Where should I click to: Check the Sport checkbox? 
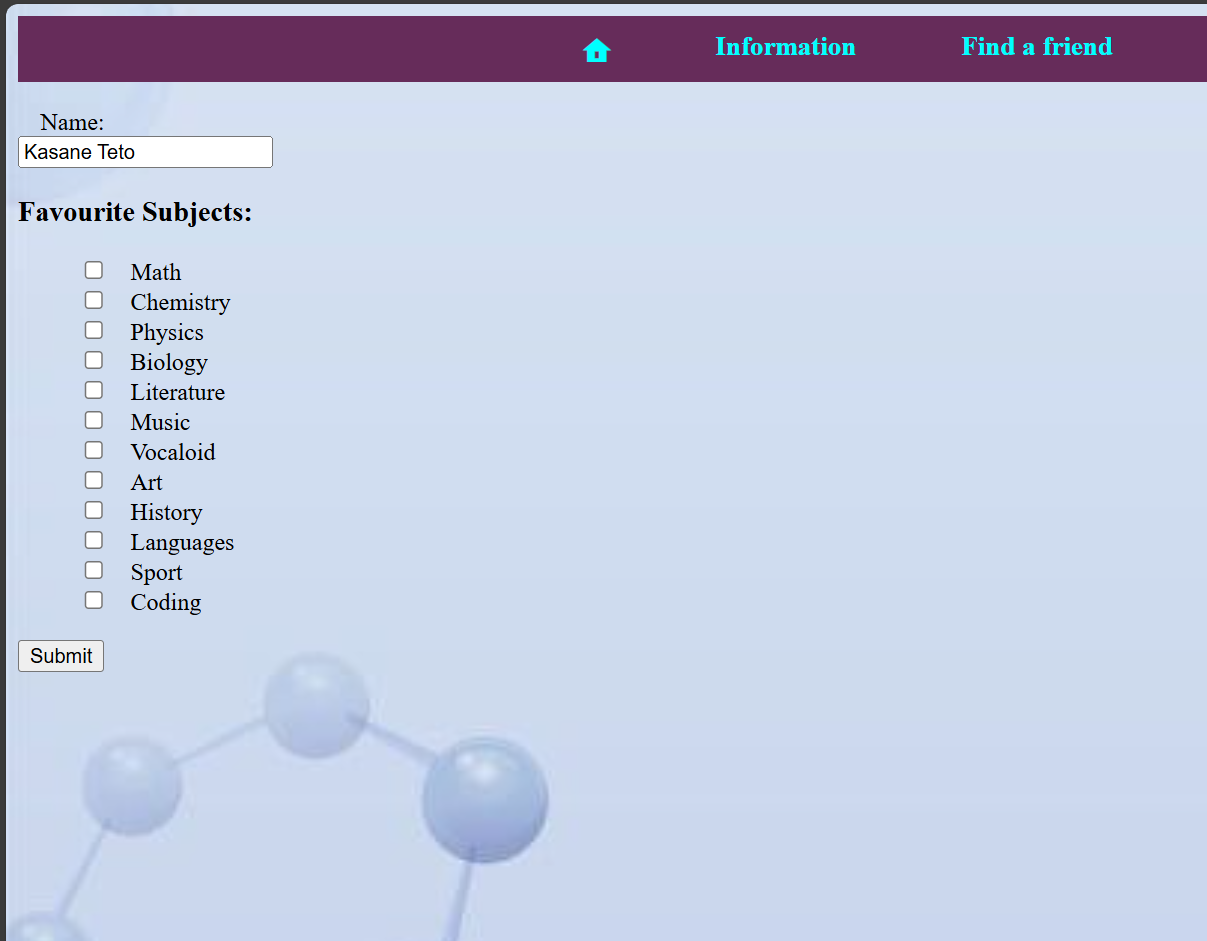tap(94, 570)
